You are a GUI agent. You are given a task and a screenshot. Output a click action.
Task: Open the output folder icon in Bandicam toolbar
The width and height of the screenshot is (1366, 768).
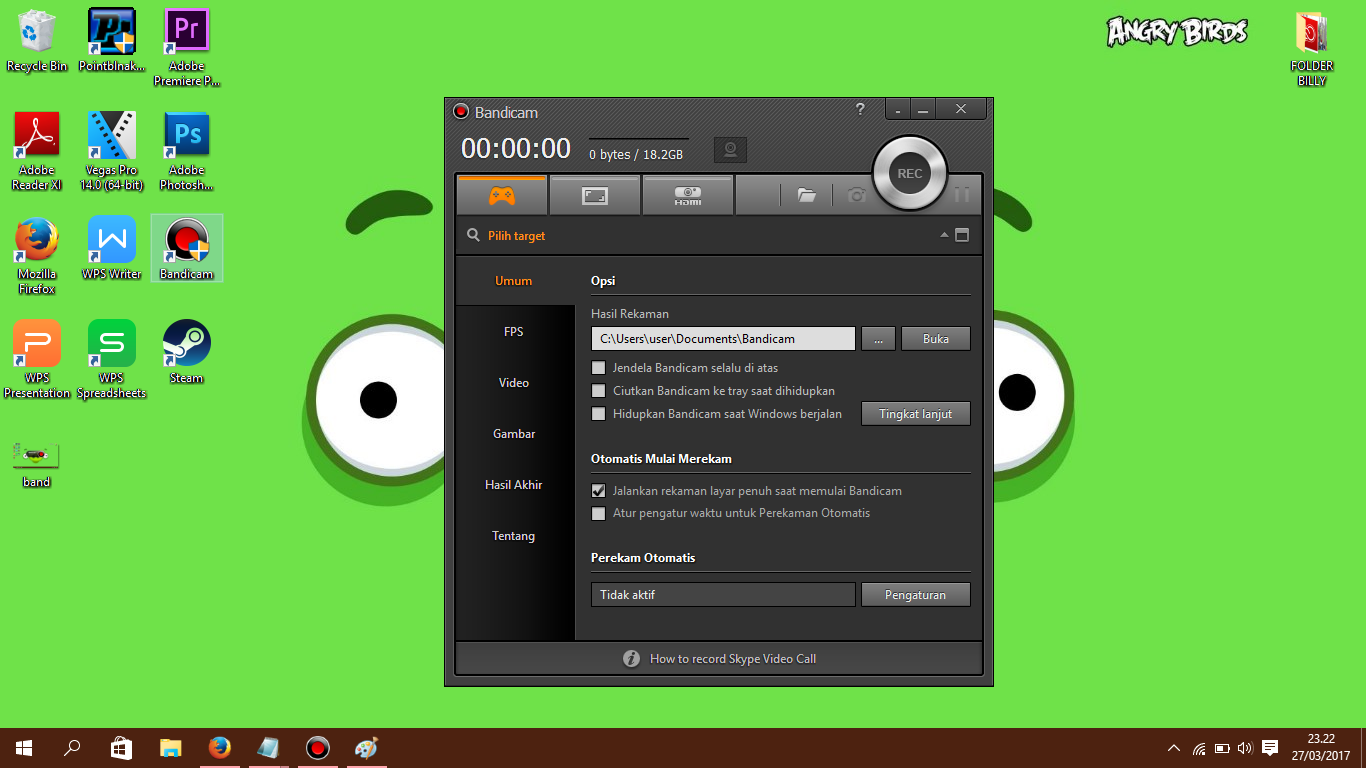(807, 196)
